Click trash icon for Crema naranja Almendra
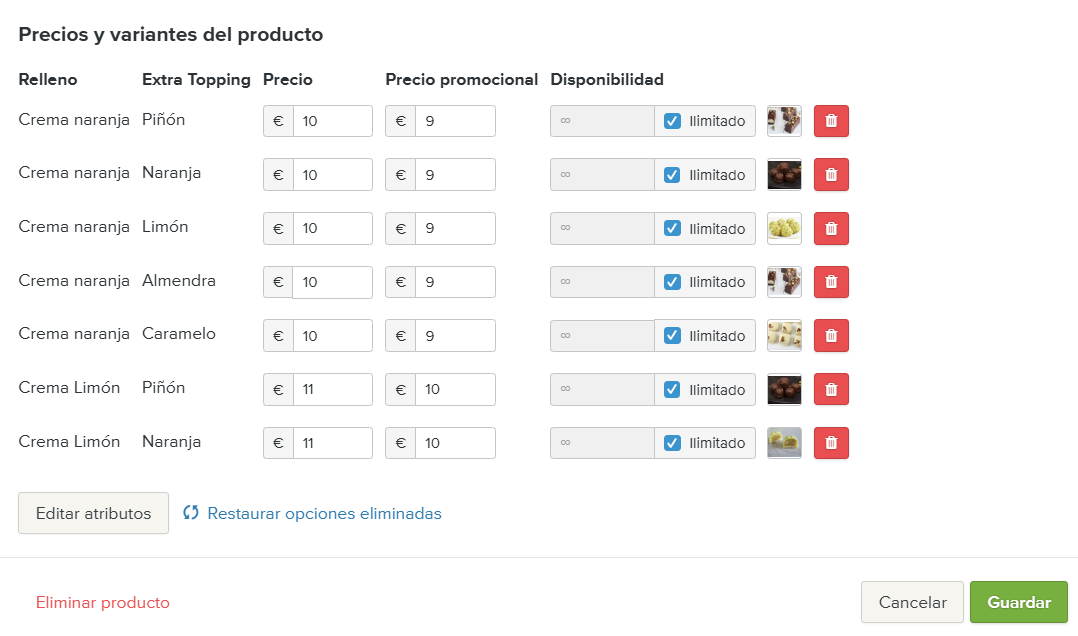Screen dimensions: 1078x636 [831, 282]
